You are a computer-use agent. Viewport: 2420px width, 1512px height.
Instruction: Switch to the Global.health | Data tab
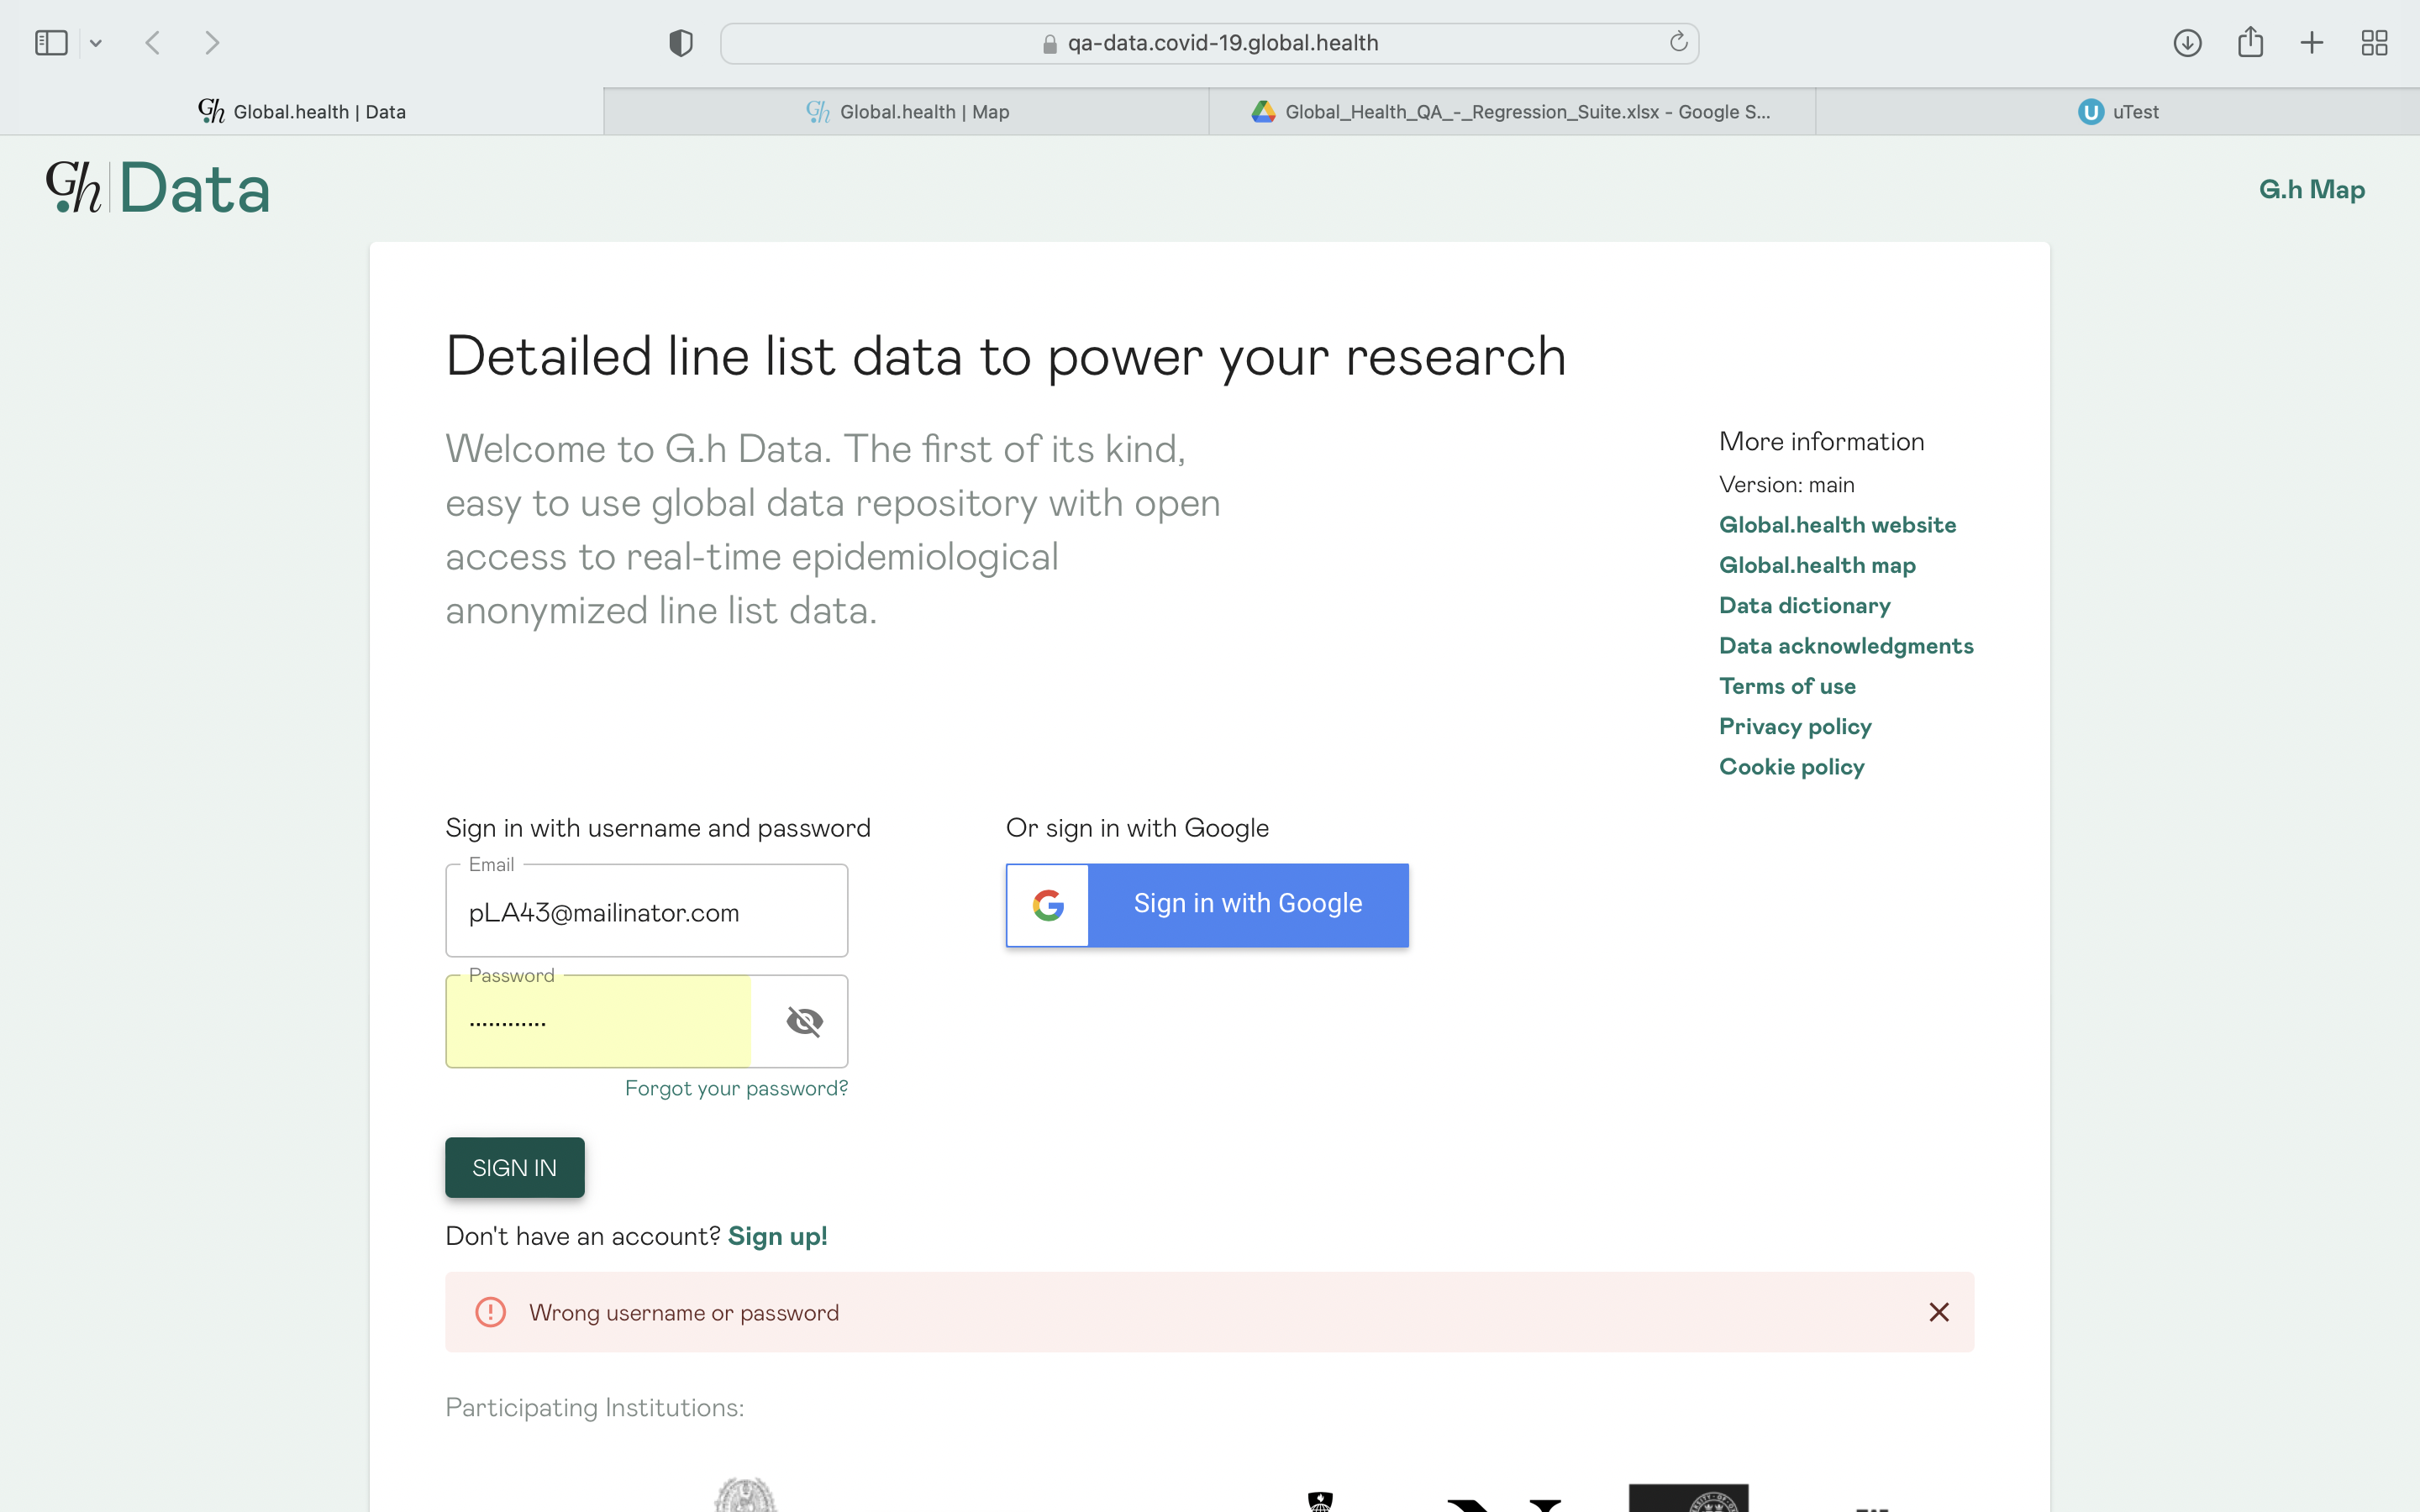[x=302, y=111]
